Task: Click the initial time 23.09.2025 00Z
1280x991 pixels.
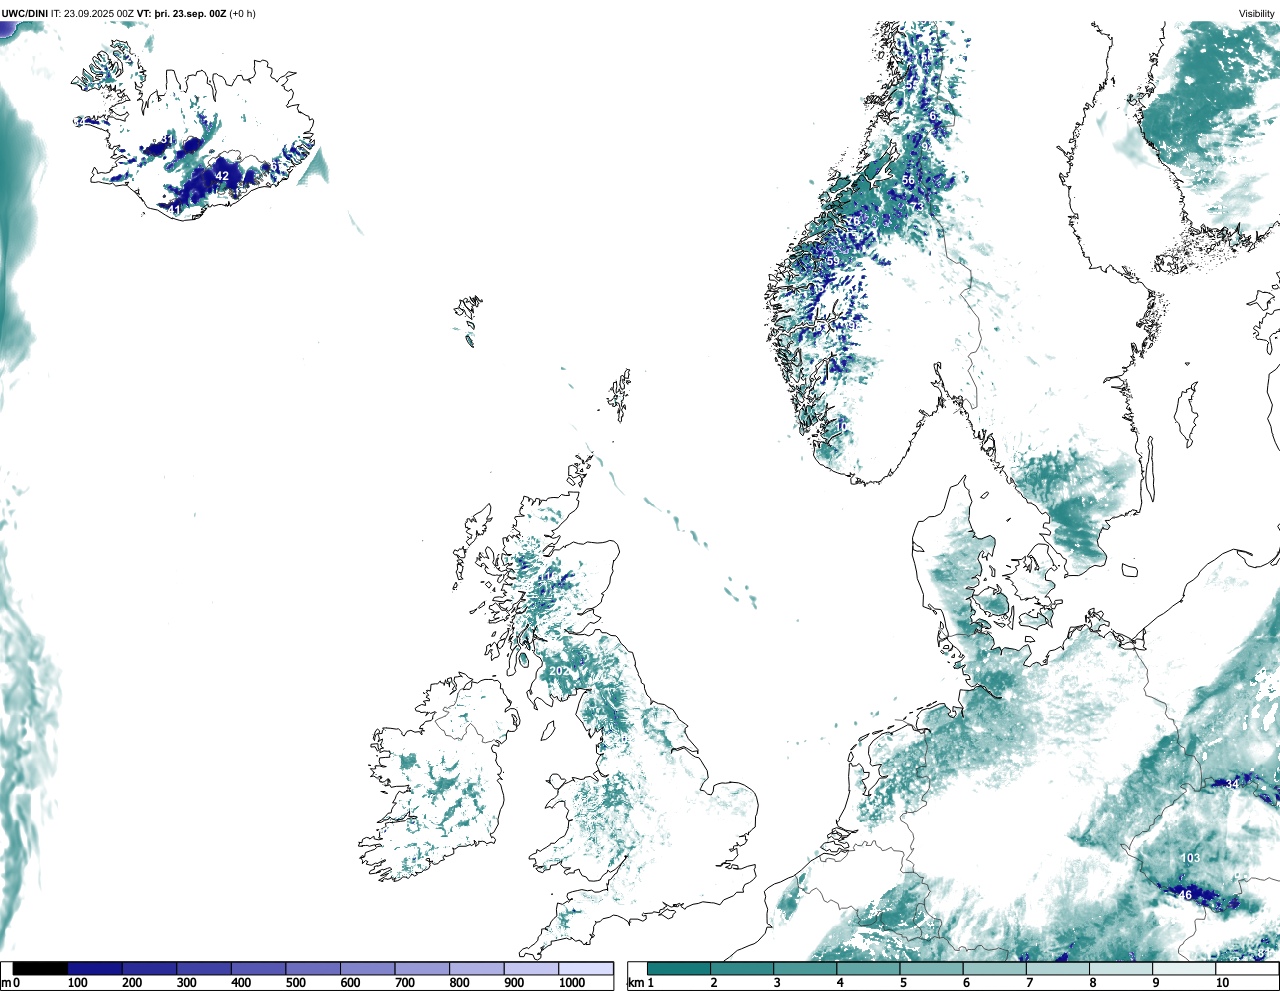Action: [x=99, y=13]
